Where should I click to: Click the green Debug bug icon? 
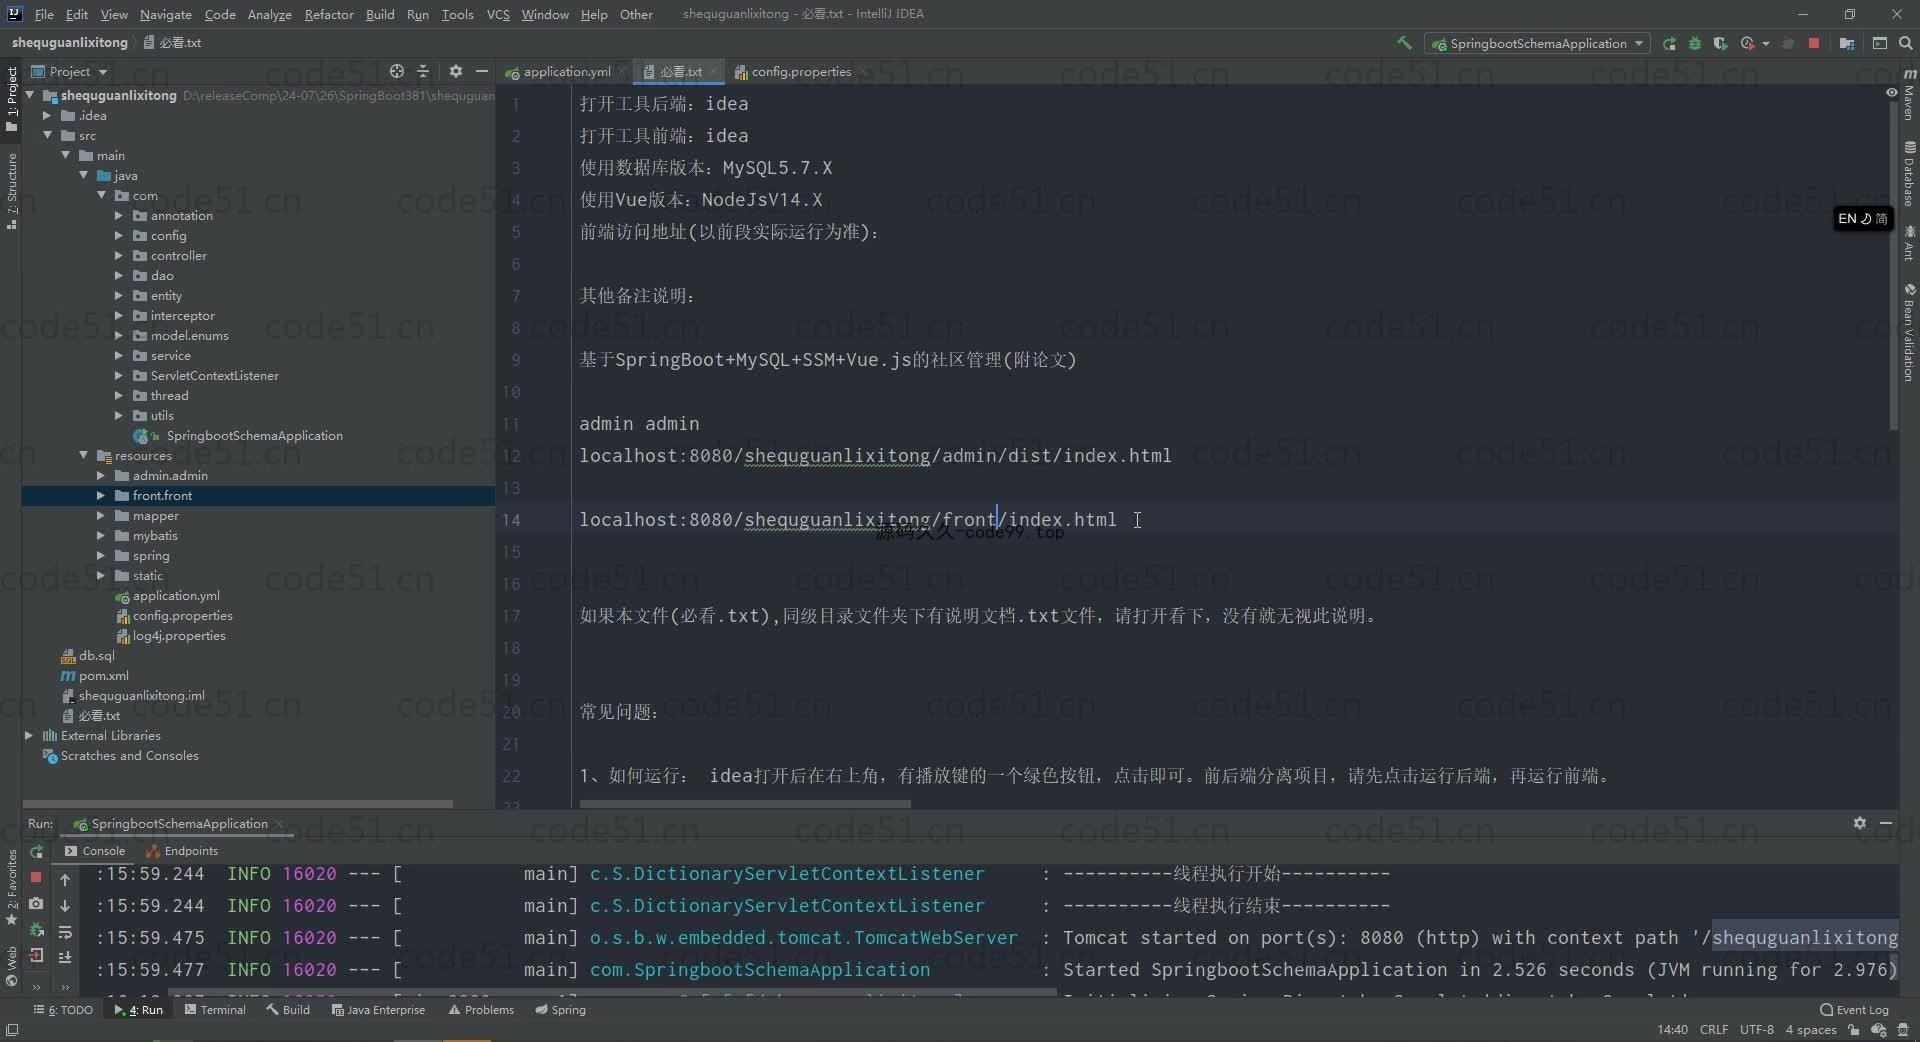pos(1695,43)
